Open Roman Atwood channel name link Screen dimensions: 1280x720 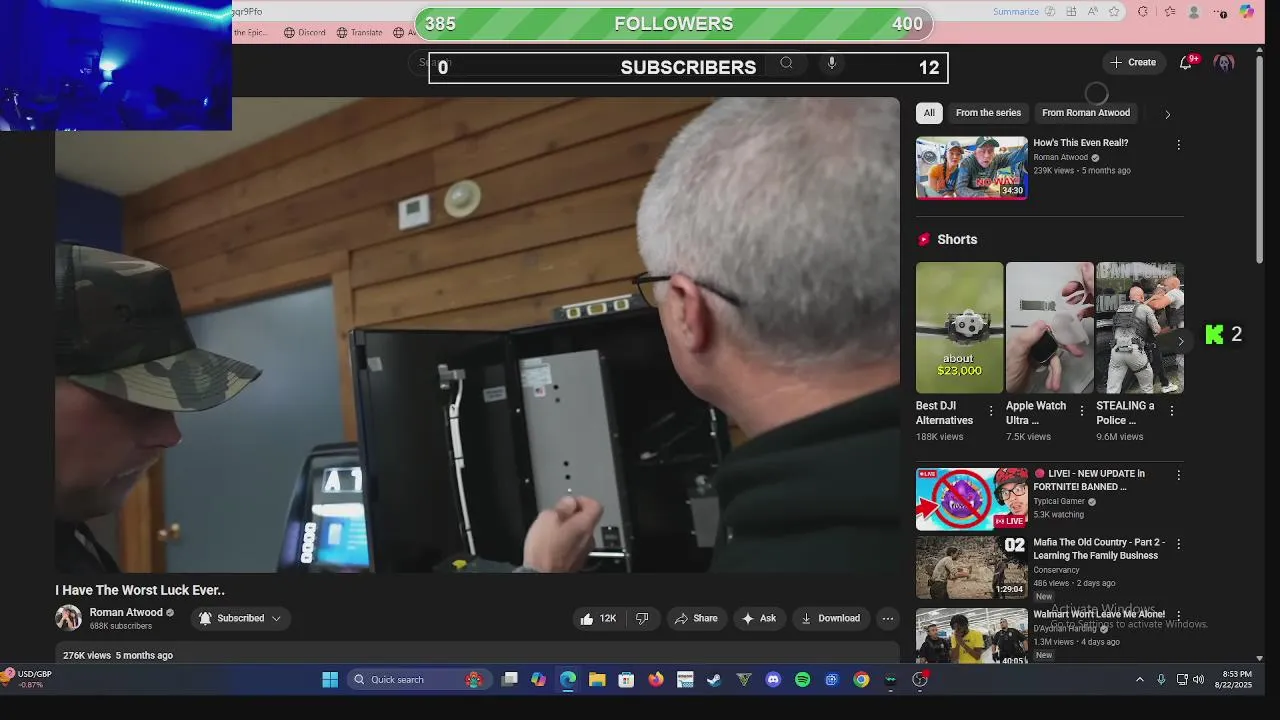click(x=126, y=612)
